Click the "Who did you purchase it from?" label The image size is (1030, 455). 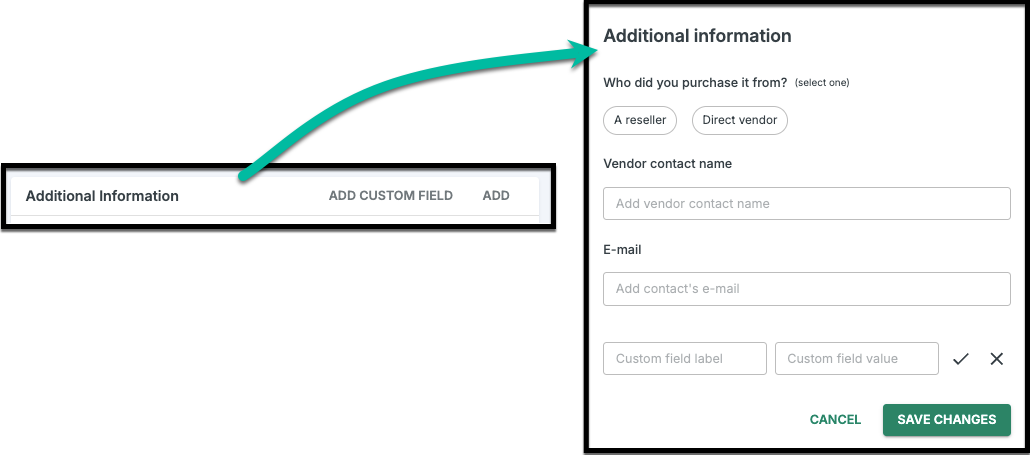[x=695, y=82]
